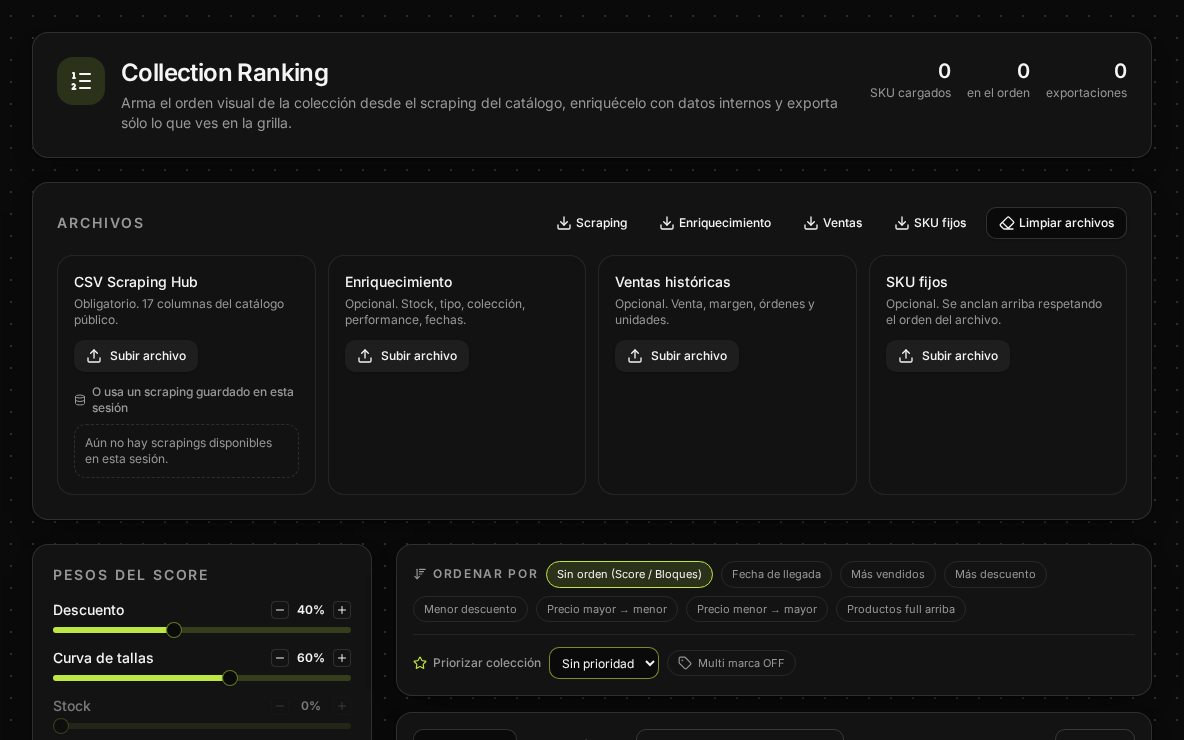Increase Curva de tallas weight with plus
This screenshot has height=740, width=1184.
coord(342,658)
